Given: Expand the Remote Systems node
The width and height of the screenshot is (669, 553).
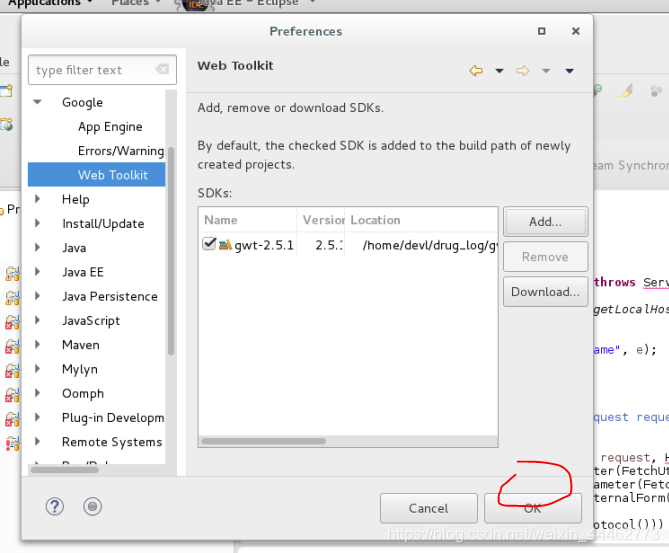Looking at the screenshot, I should (38, 442).
